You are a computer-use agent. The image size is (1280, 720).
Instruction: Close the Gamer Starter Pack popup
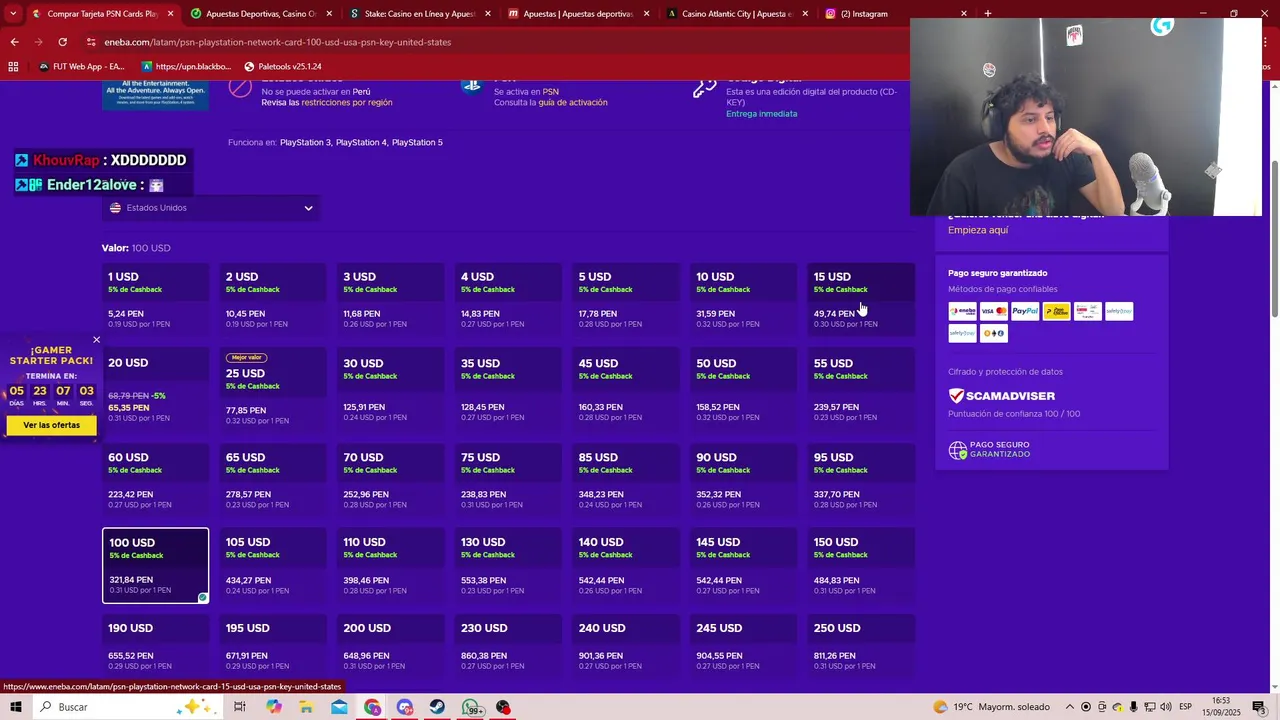pos(96,340)
